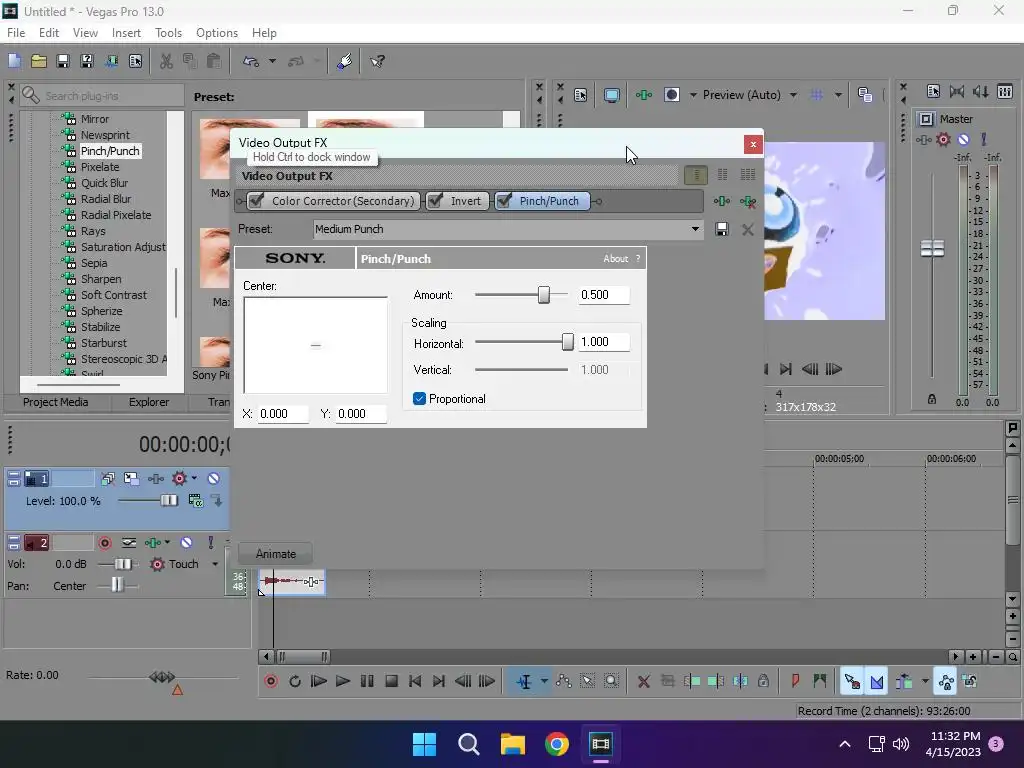
Task: Expand the split screen view dropdown arrow
Action: pyautogui.click(x=693, y=95)
